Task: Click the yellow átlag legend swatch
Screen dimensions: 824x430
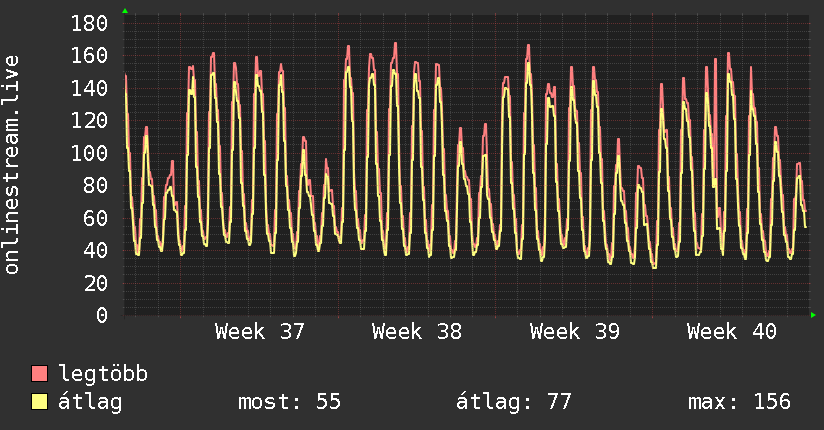Action: click(x=39, y=402)
